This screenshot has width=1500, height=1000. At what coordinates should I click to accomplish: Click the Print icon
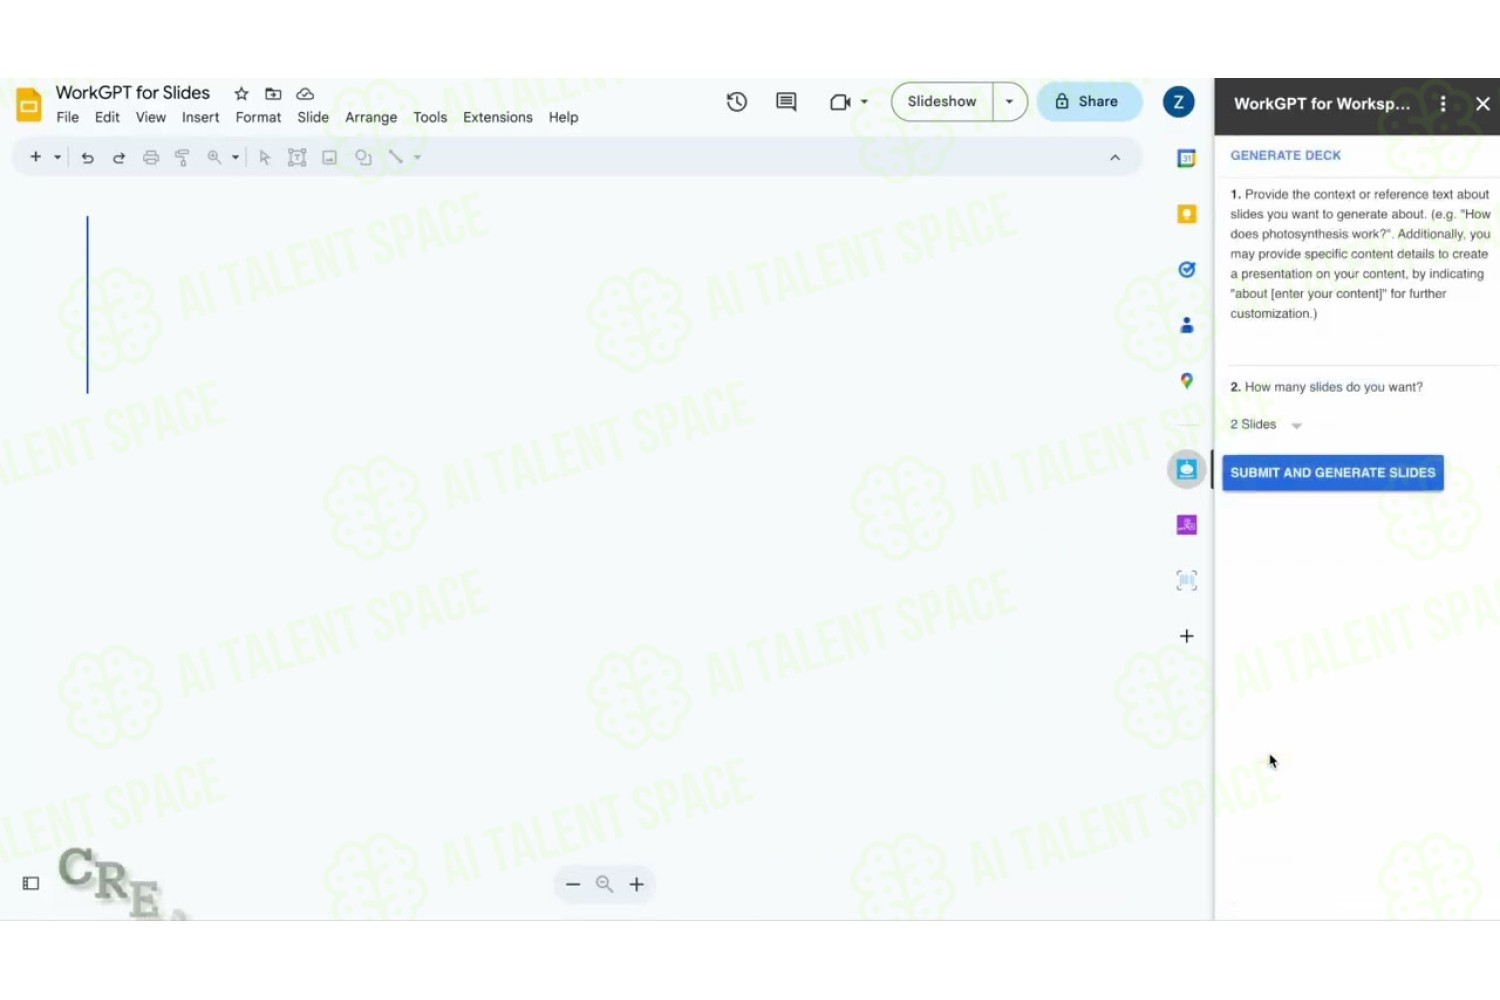151,157
